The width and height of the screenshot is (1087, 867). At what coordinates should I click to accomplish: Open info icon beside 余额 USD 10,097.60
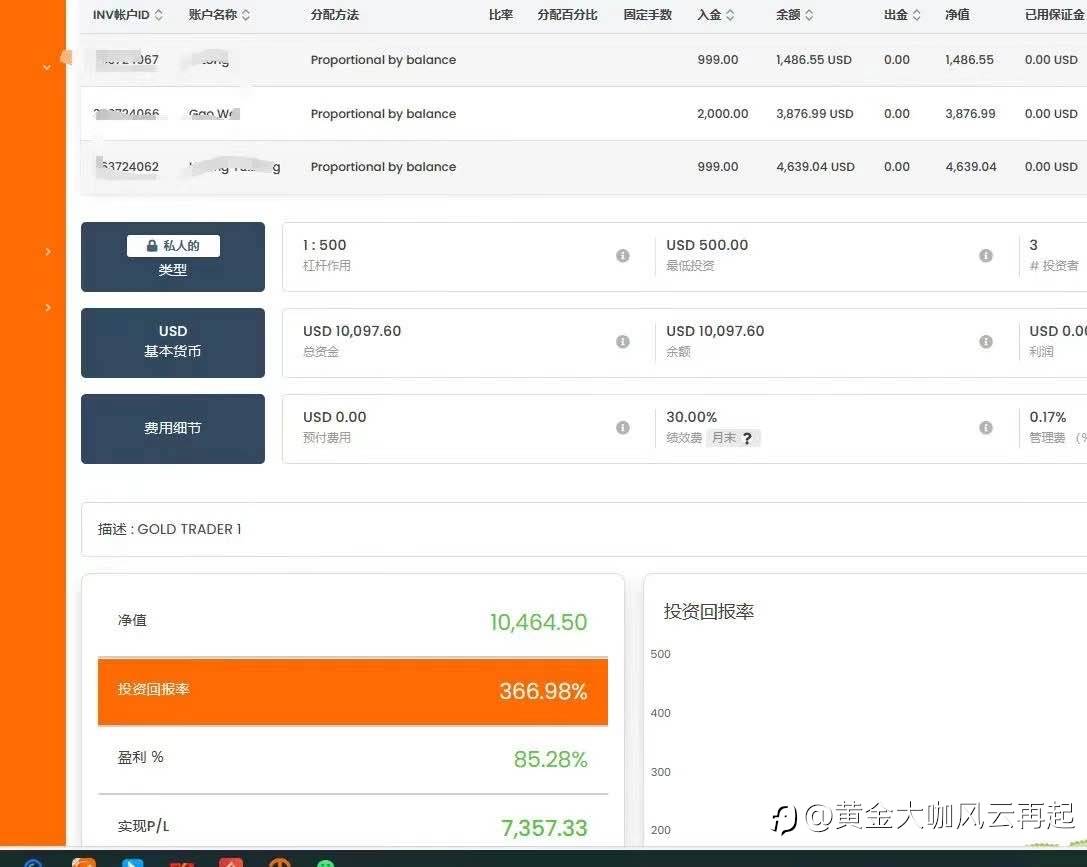tap(986, 342)
